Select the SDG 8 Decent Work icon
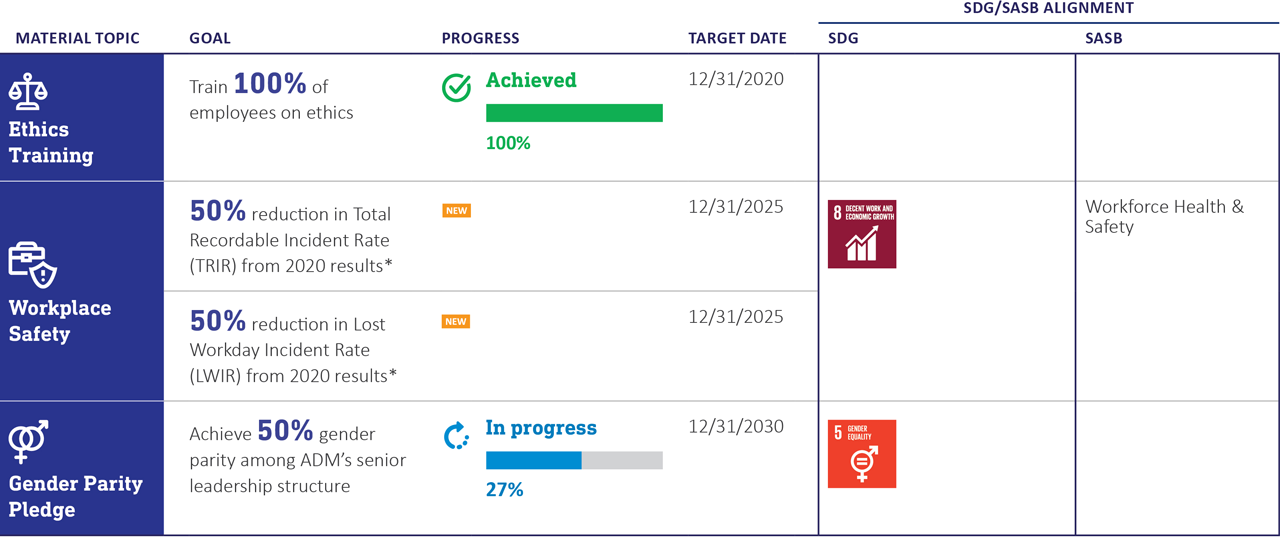The height and width of the screenshot is (538, 1280). [x=862, y=234]
